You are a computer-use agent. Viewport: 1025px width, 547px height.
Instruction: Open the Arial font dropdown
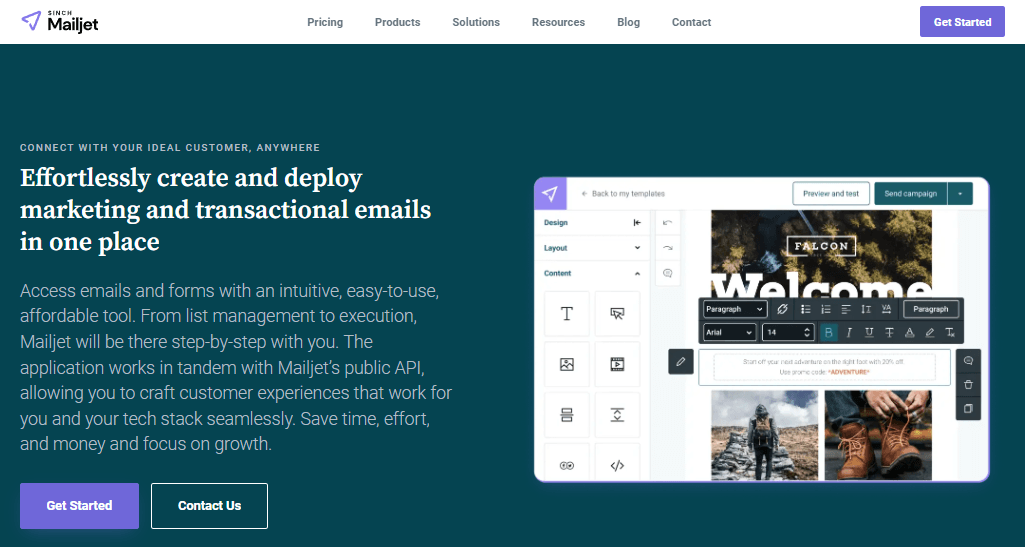730,332
